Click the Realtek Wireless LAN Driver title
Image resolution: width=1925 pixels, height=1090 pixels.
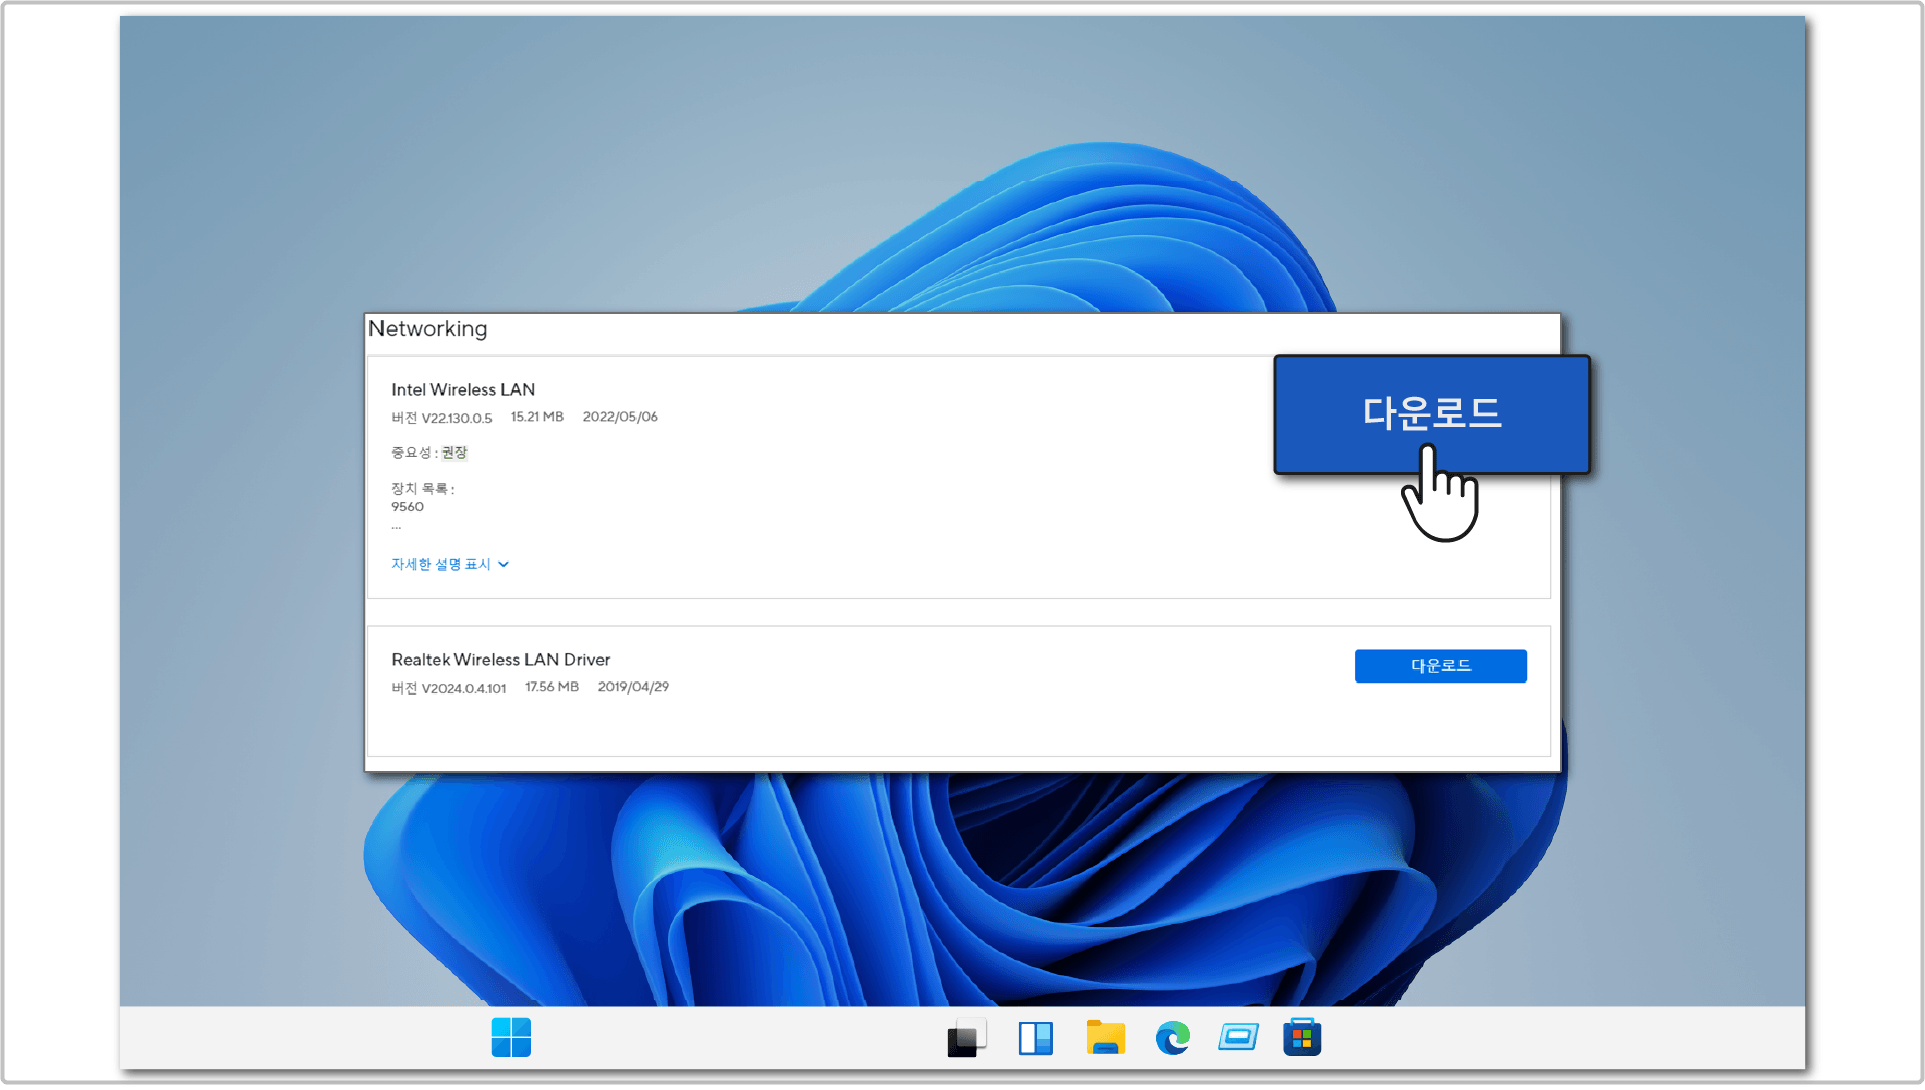point(500,660)
